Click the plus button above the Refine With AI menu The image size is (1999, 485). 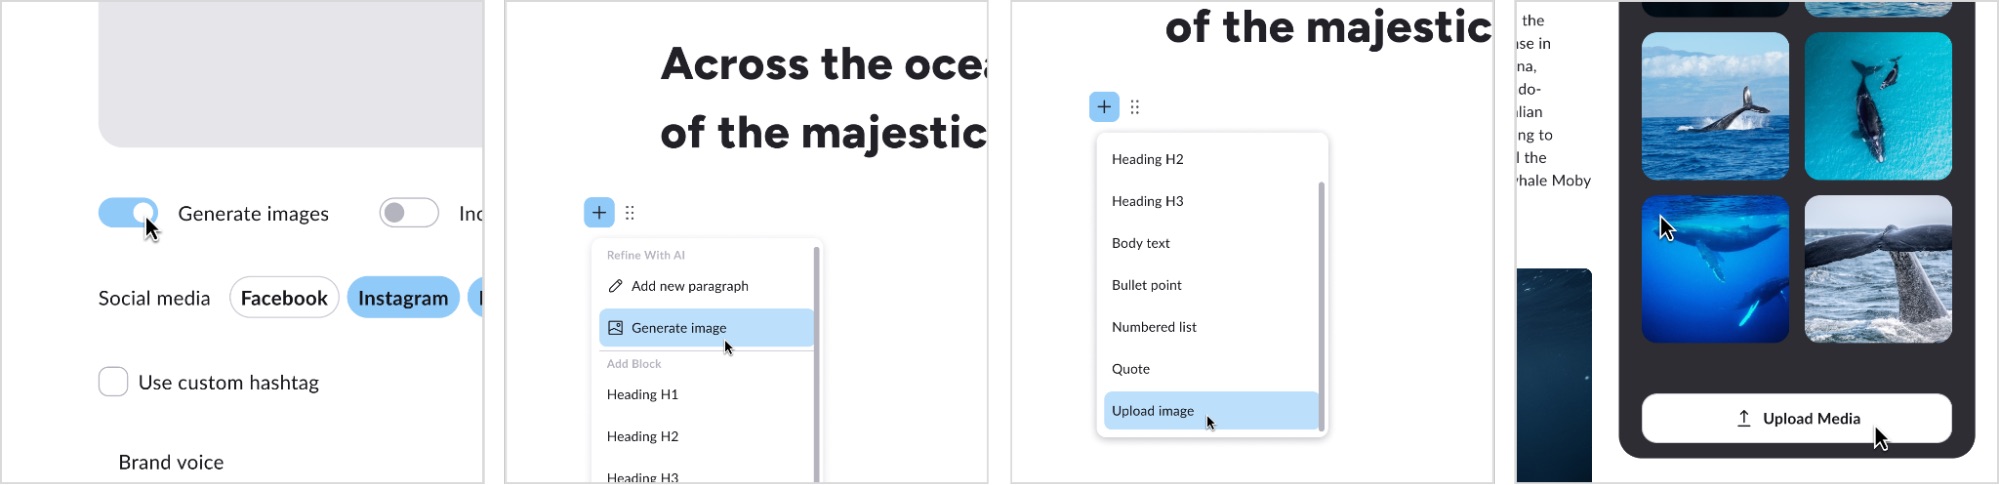pyautogui.click(x=599, y=212)
